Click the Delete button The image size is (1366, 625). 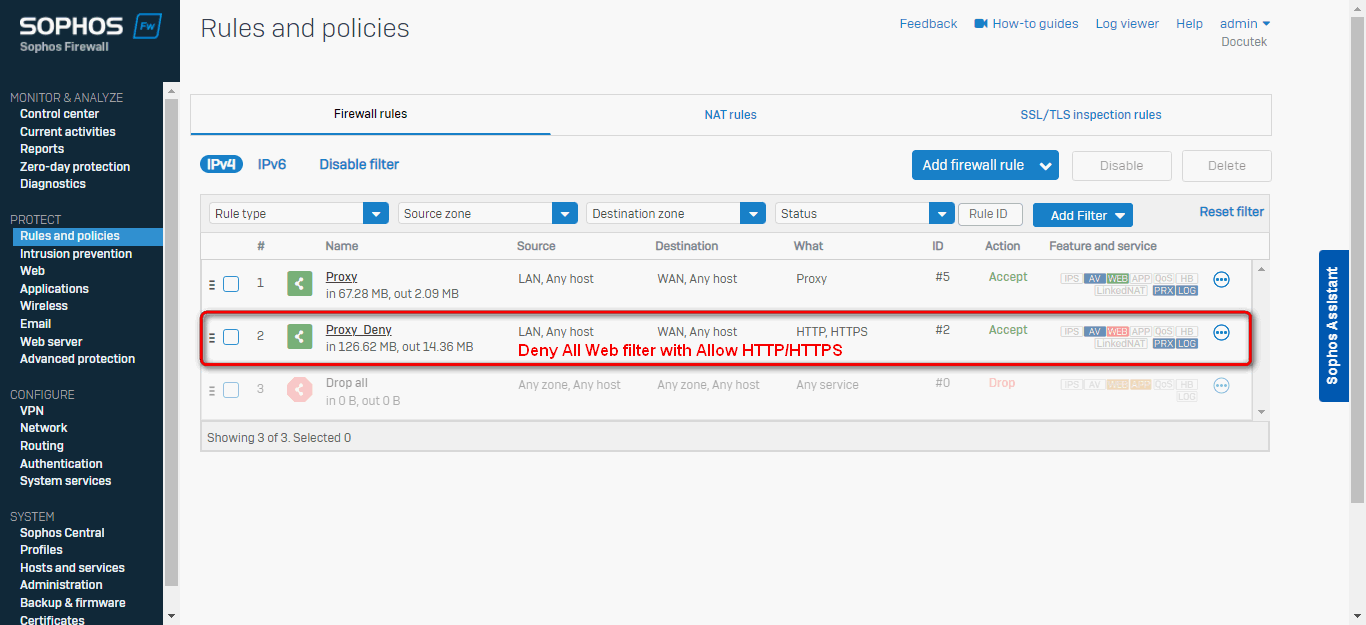(x=1227, y=166)
